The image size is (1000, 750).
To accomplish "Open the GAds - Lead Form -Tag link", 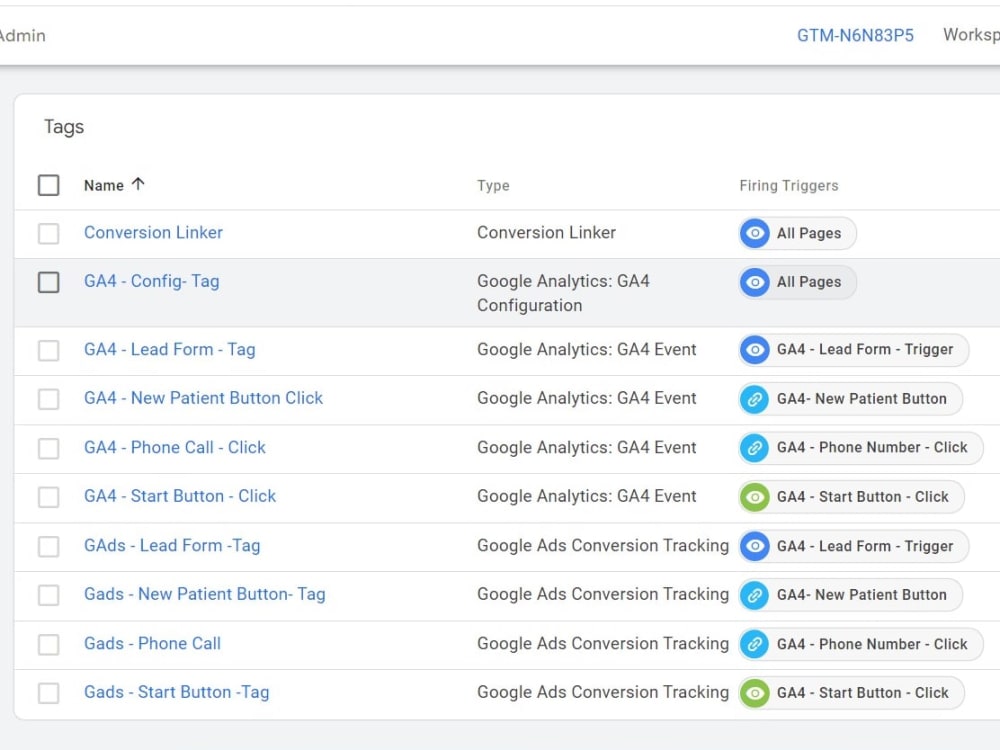I will (x=172, y=545).
